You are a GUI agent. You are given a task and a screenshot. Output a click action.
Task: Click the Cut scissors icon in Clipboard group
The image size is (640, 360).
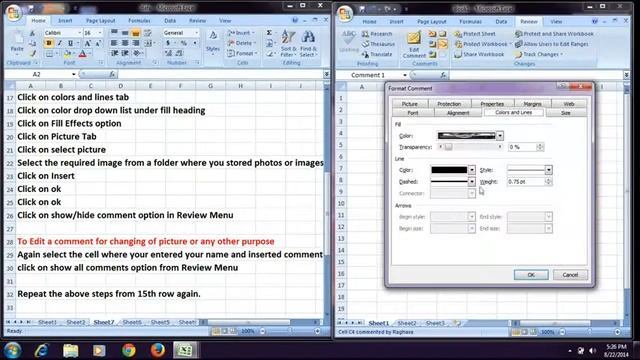[x=33, y=33]
